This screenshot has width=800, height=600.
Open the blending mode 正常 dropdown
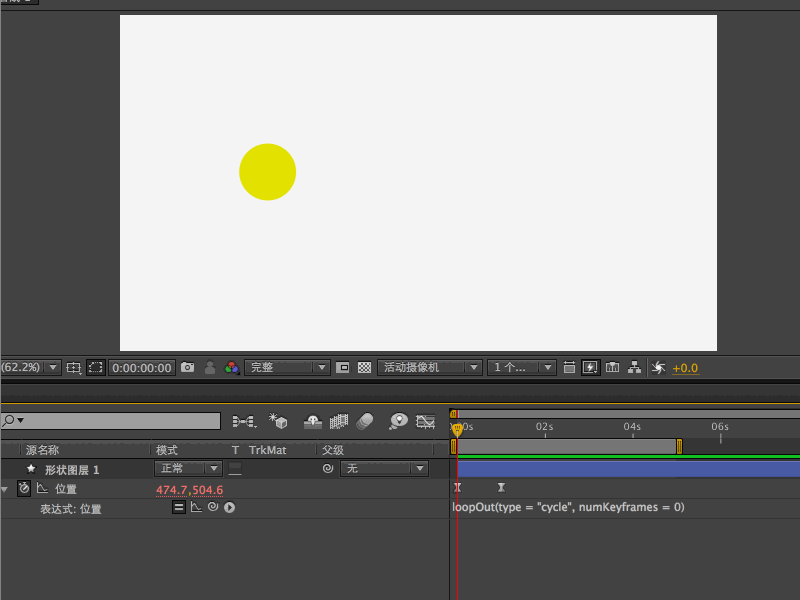click(188, 468)
